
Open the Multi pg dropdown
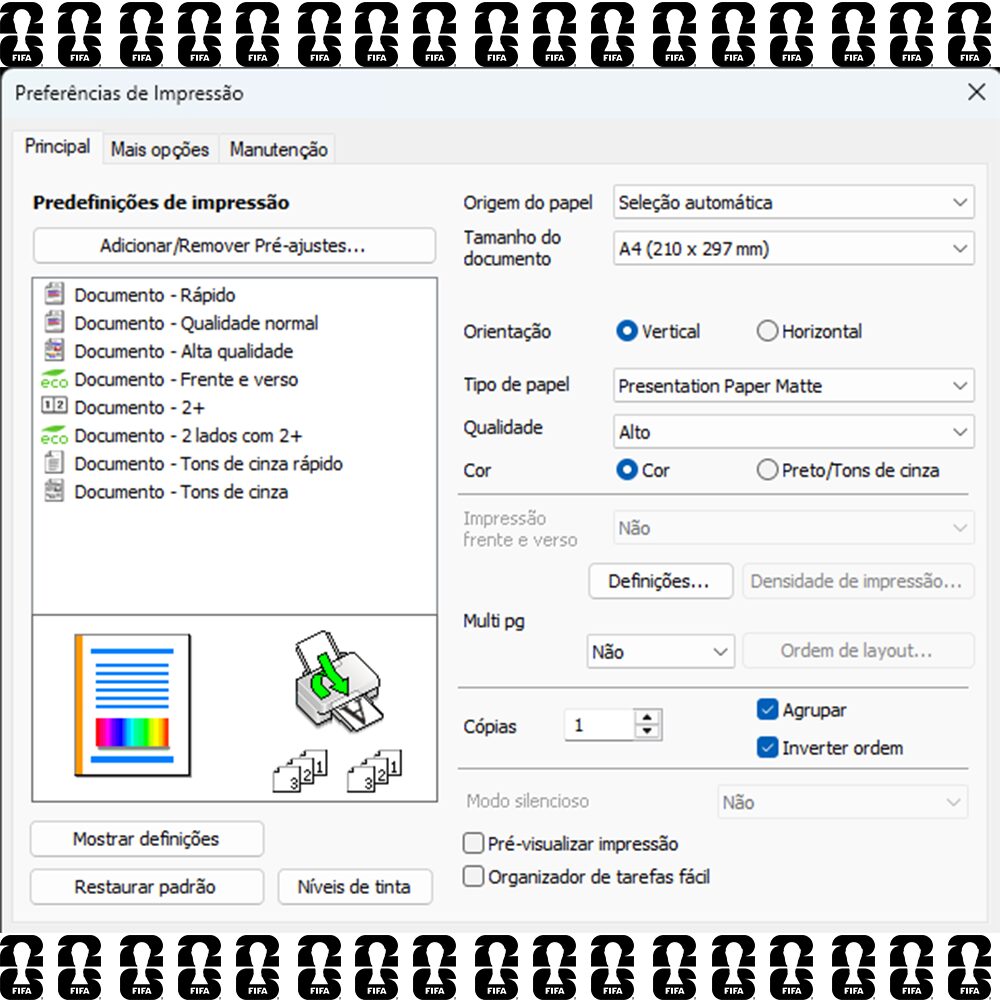[661, 651]
